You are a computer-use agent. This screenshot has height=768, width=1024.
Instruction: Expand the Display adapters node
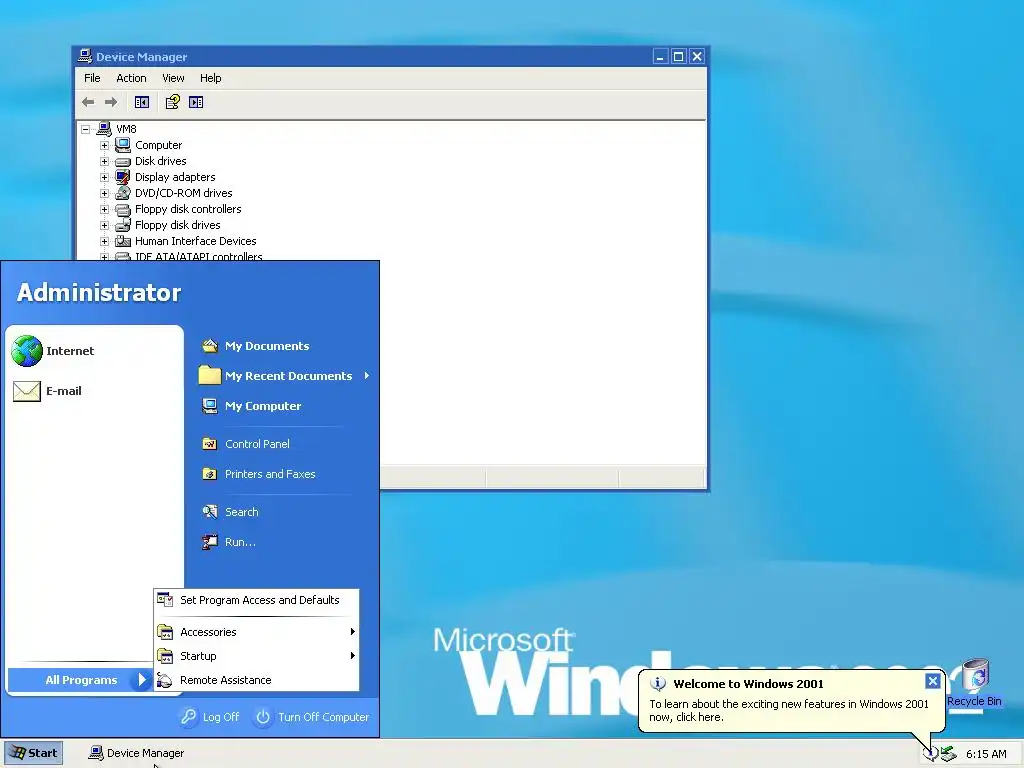click(104, 177)
